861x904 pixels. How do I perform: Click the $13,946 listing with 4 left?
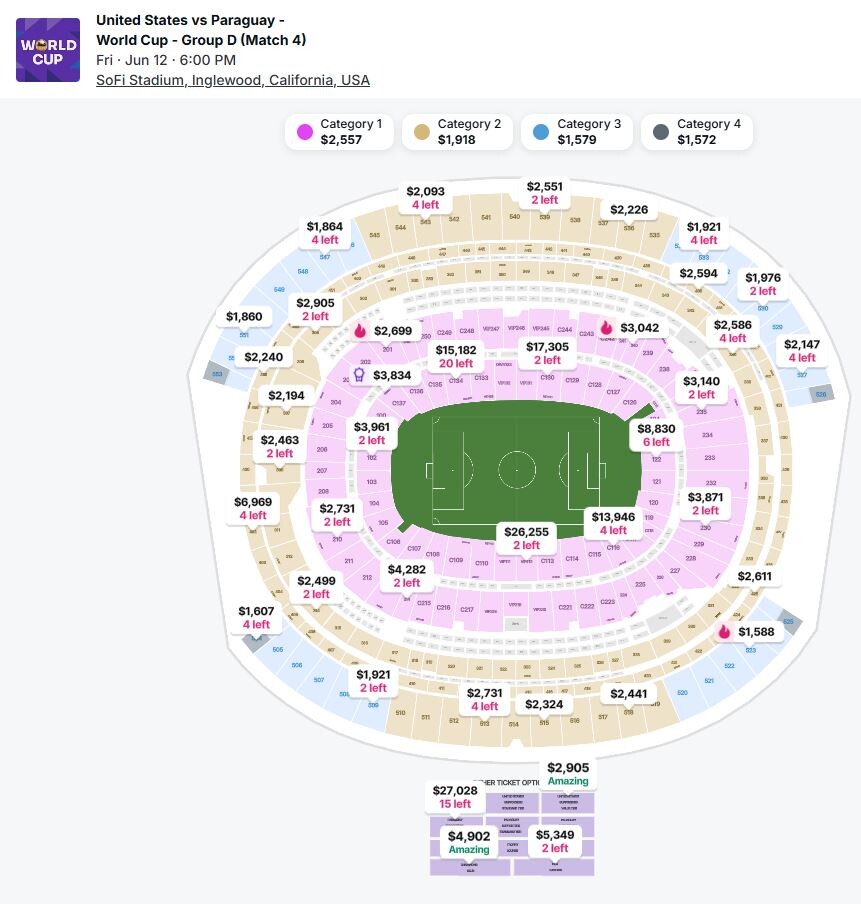click(613, 523)
